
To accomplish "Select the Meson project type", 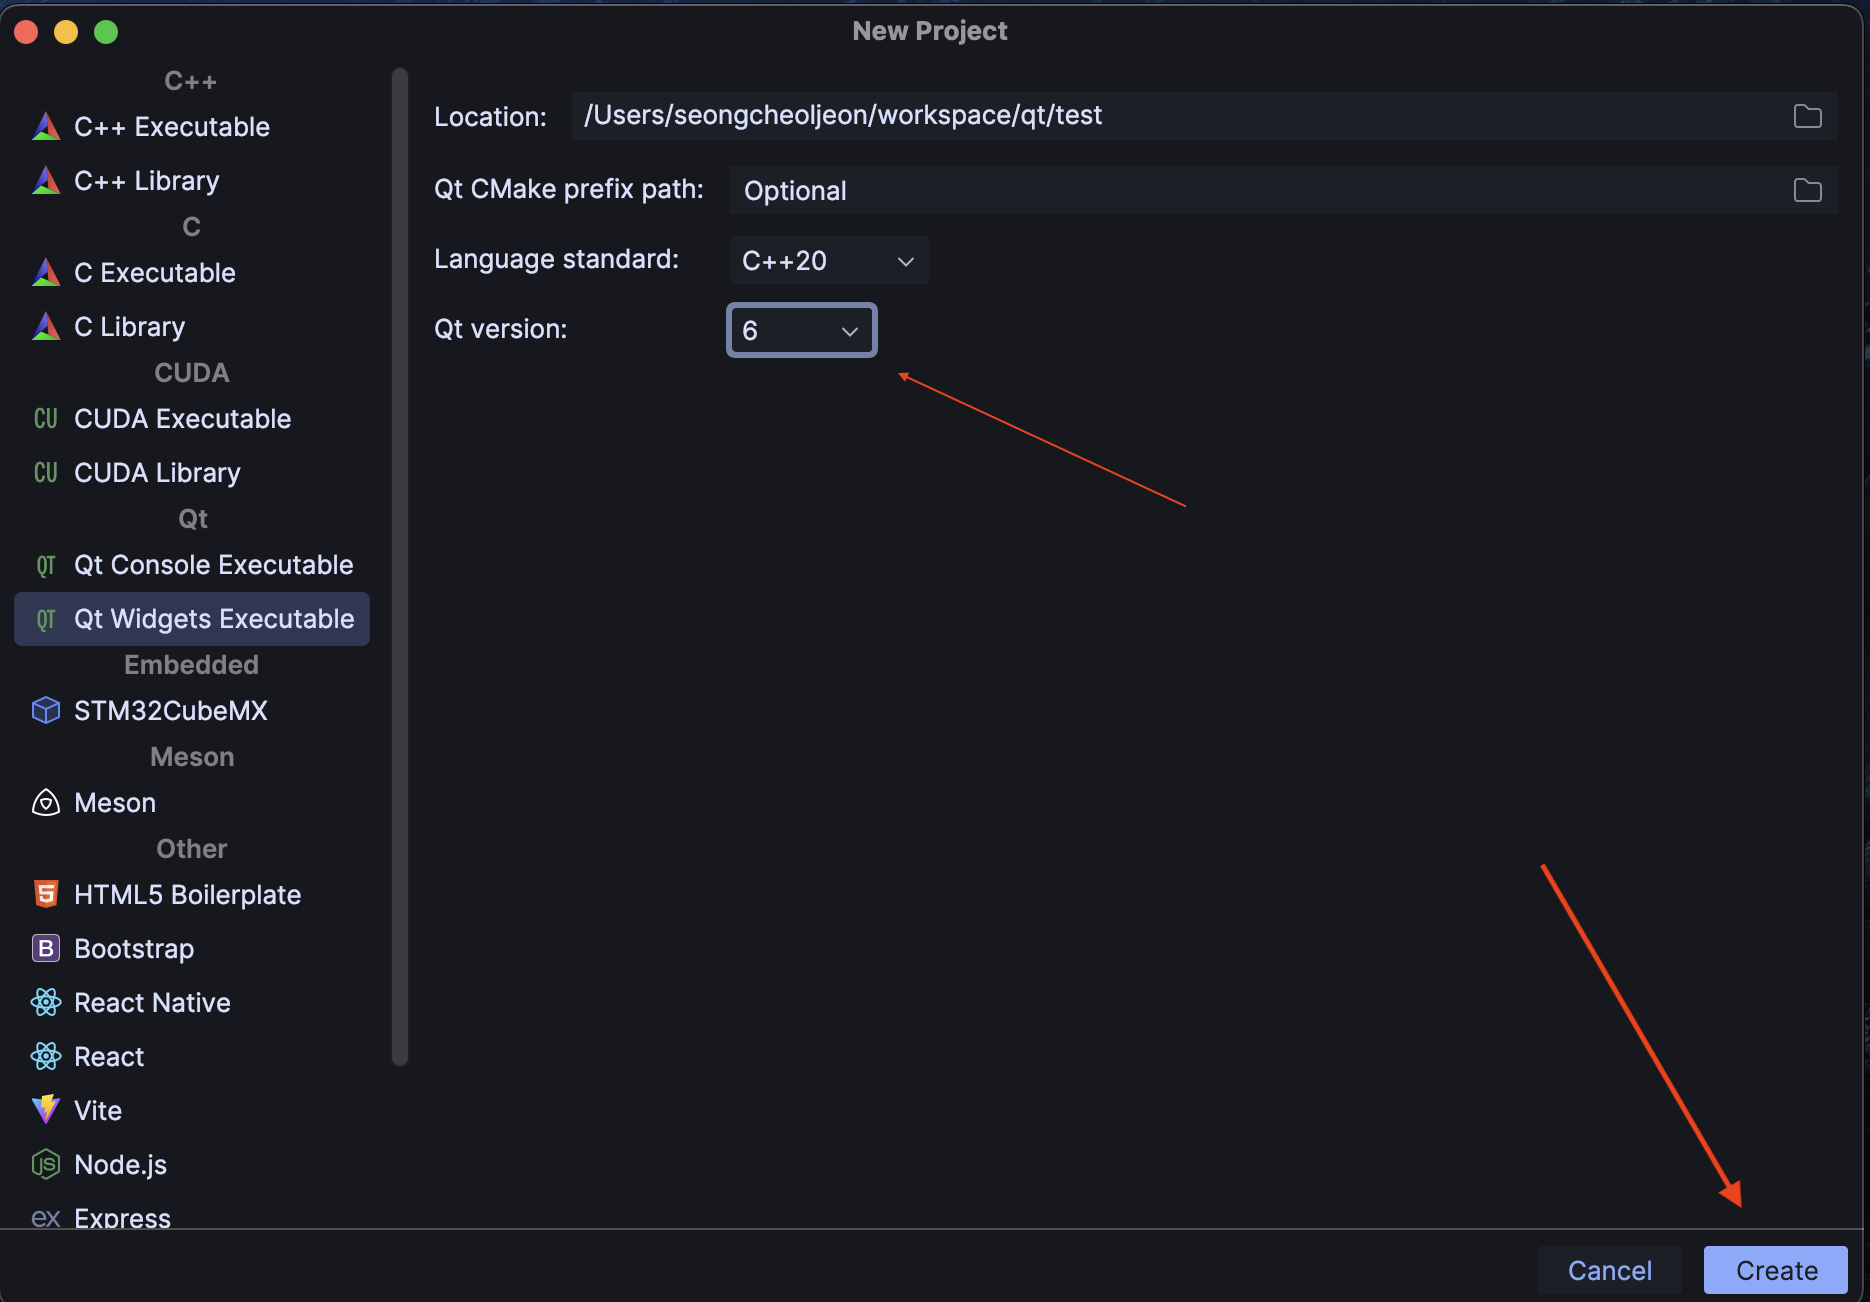I will tap(114, 802).
